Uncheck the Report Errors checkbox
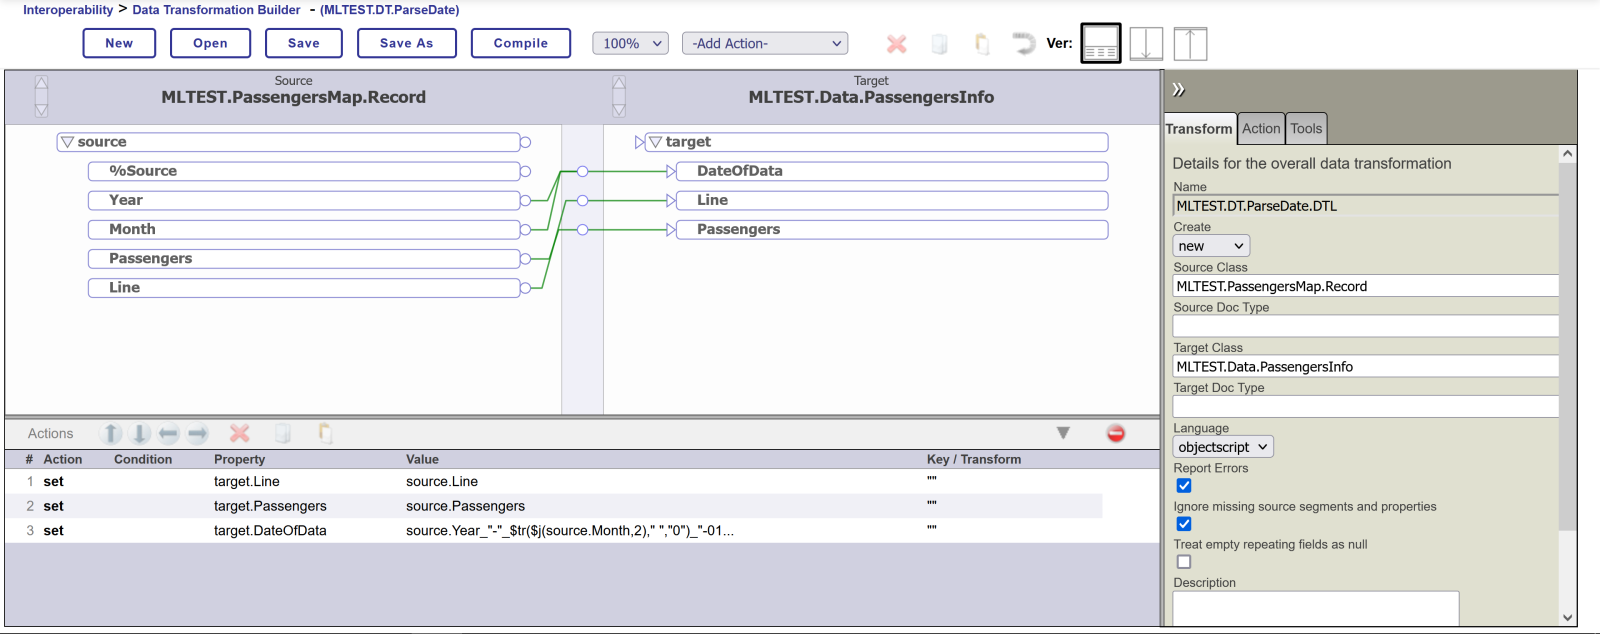Viewport: 1600px width, 634px height. [1184, 486]
